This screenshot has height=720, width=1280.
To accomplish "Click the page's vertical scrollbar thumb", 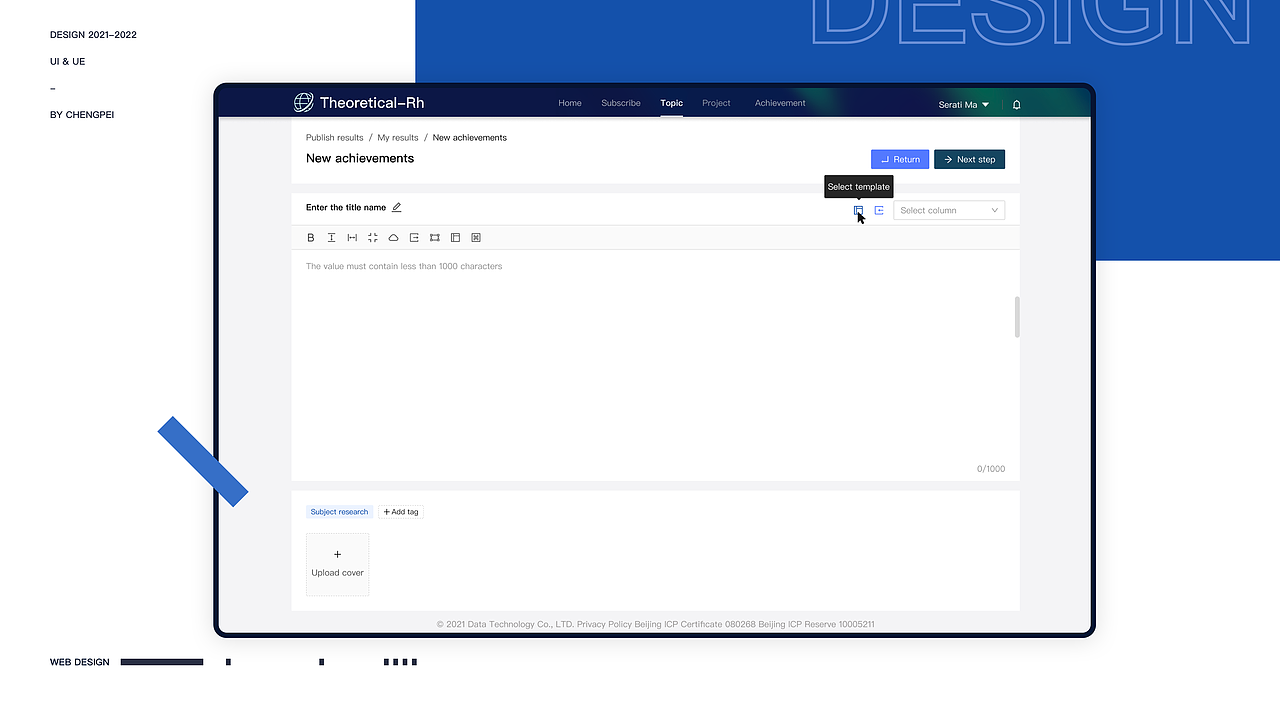I will pos(1017,316).
